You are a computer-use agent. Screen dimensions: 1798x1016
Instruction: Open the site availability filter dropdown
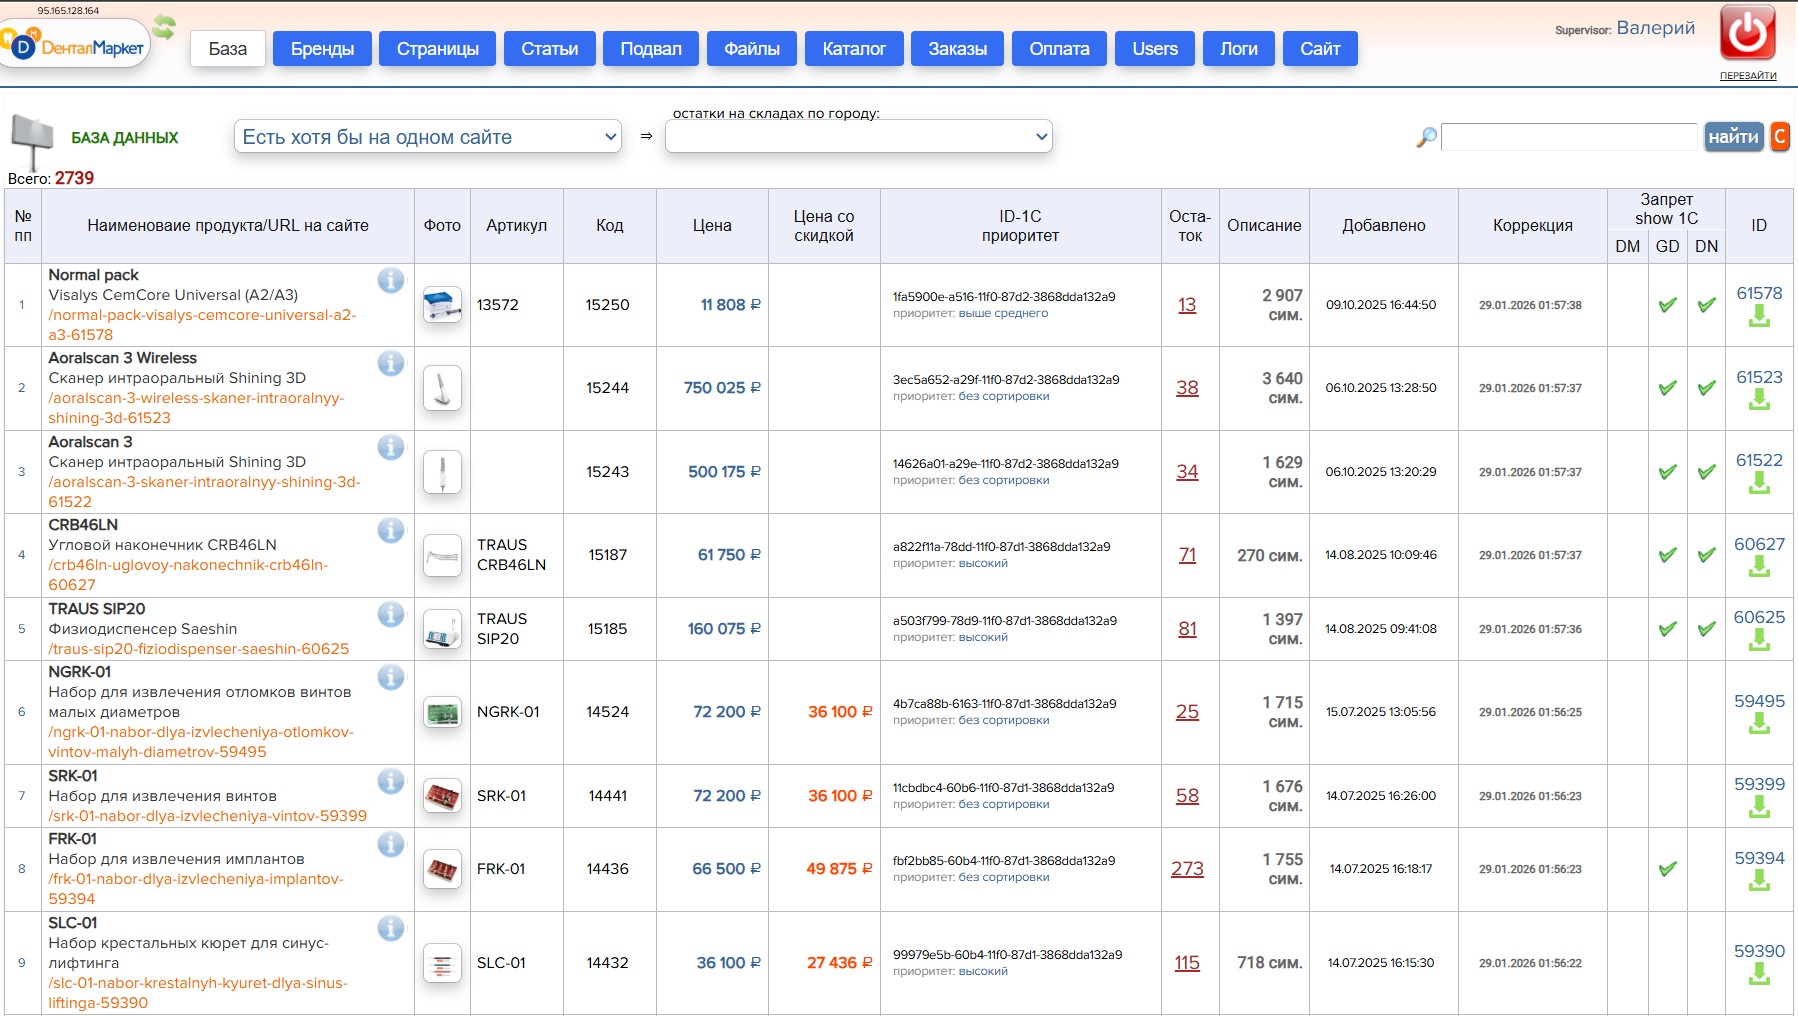(428, 137)
